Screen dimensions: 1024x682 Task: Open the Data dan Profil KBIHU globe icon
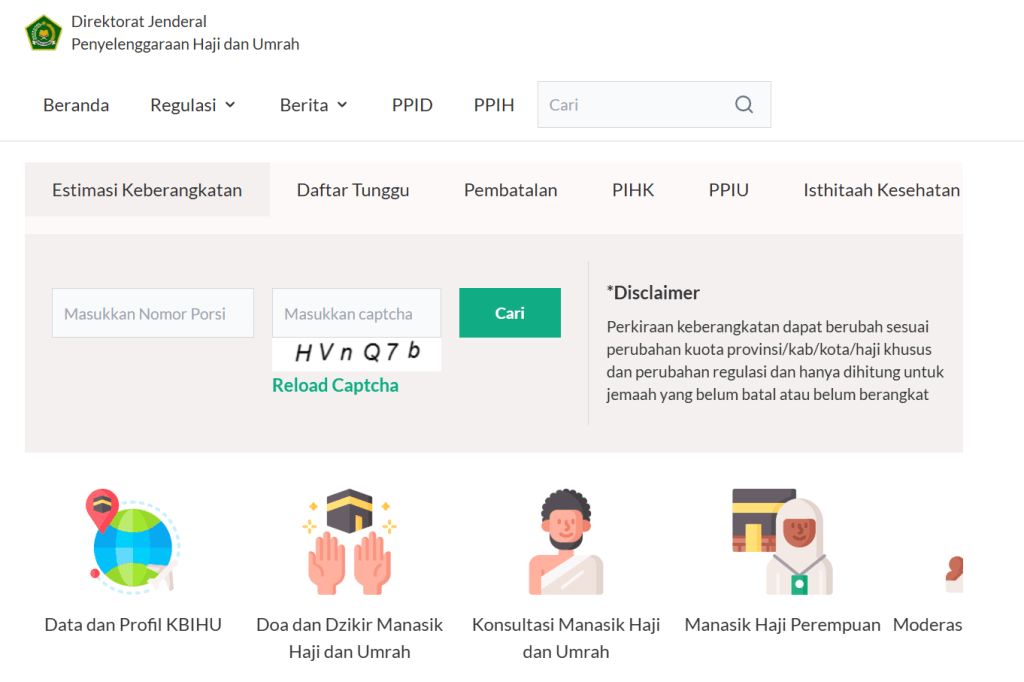[133, 541]
